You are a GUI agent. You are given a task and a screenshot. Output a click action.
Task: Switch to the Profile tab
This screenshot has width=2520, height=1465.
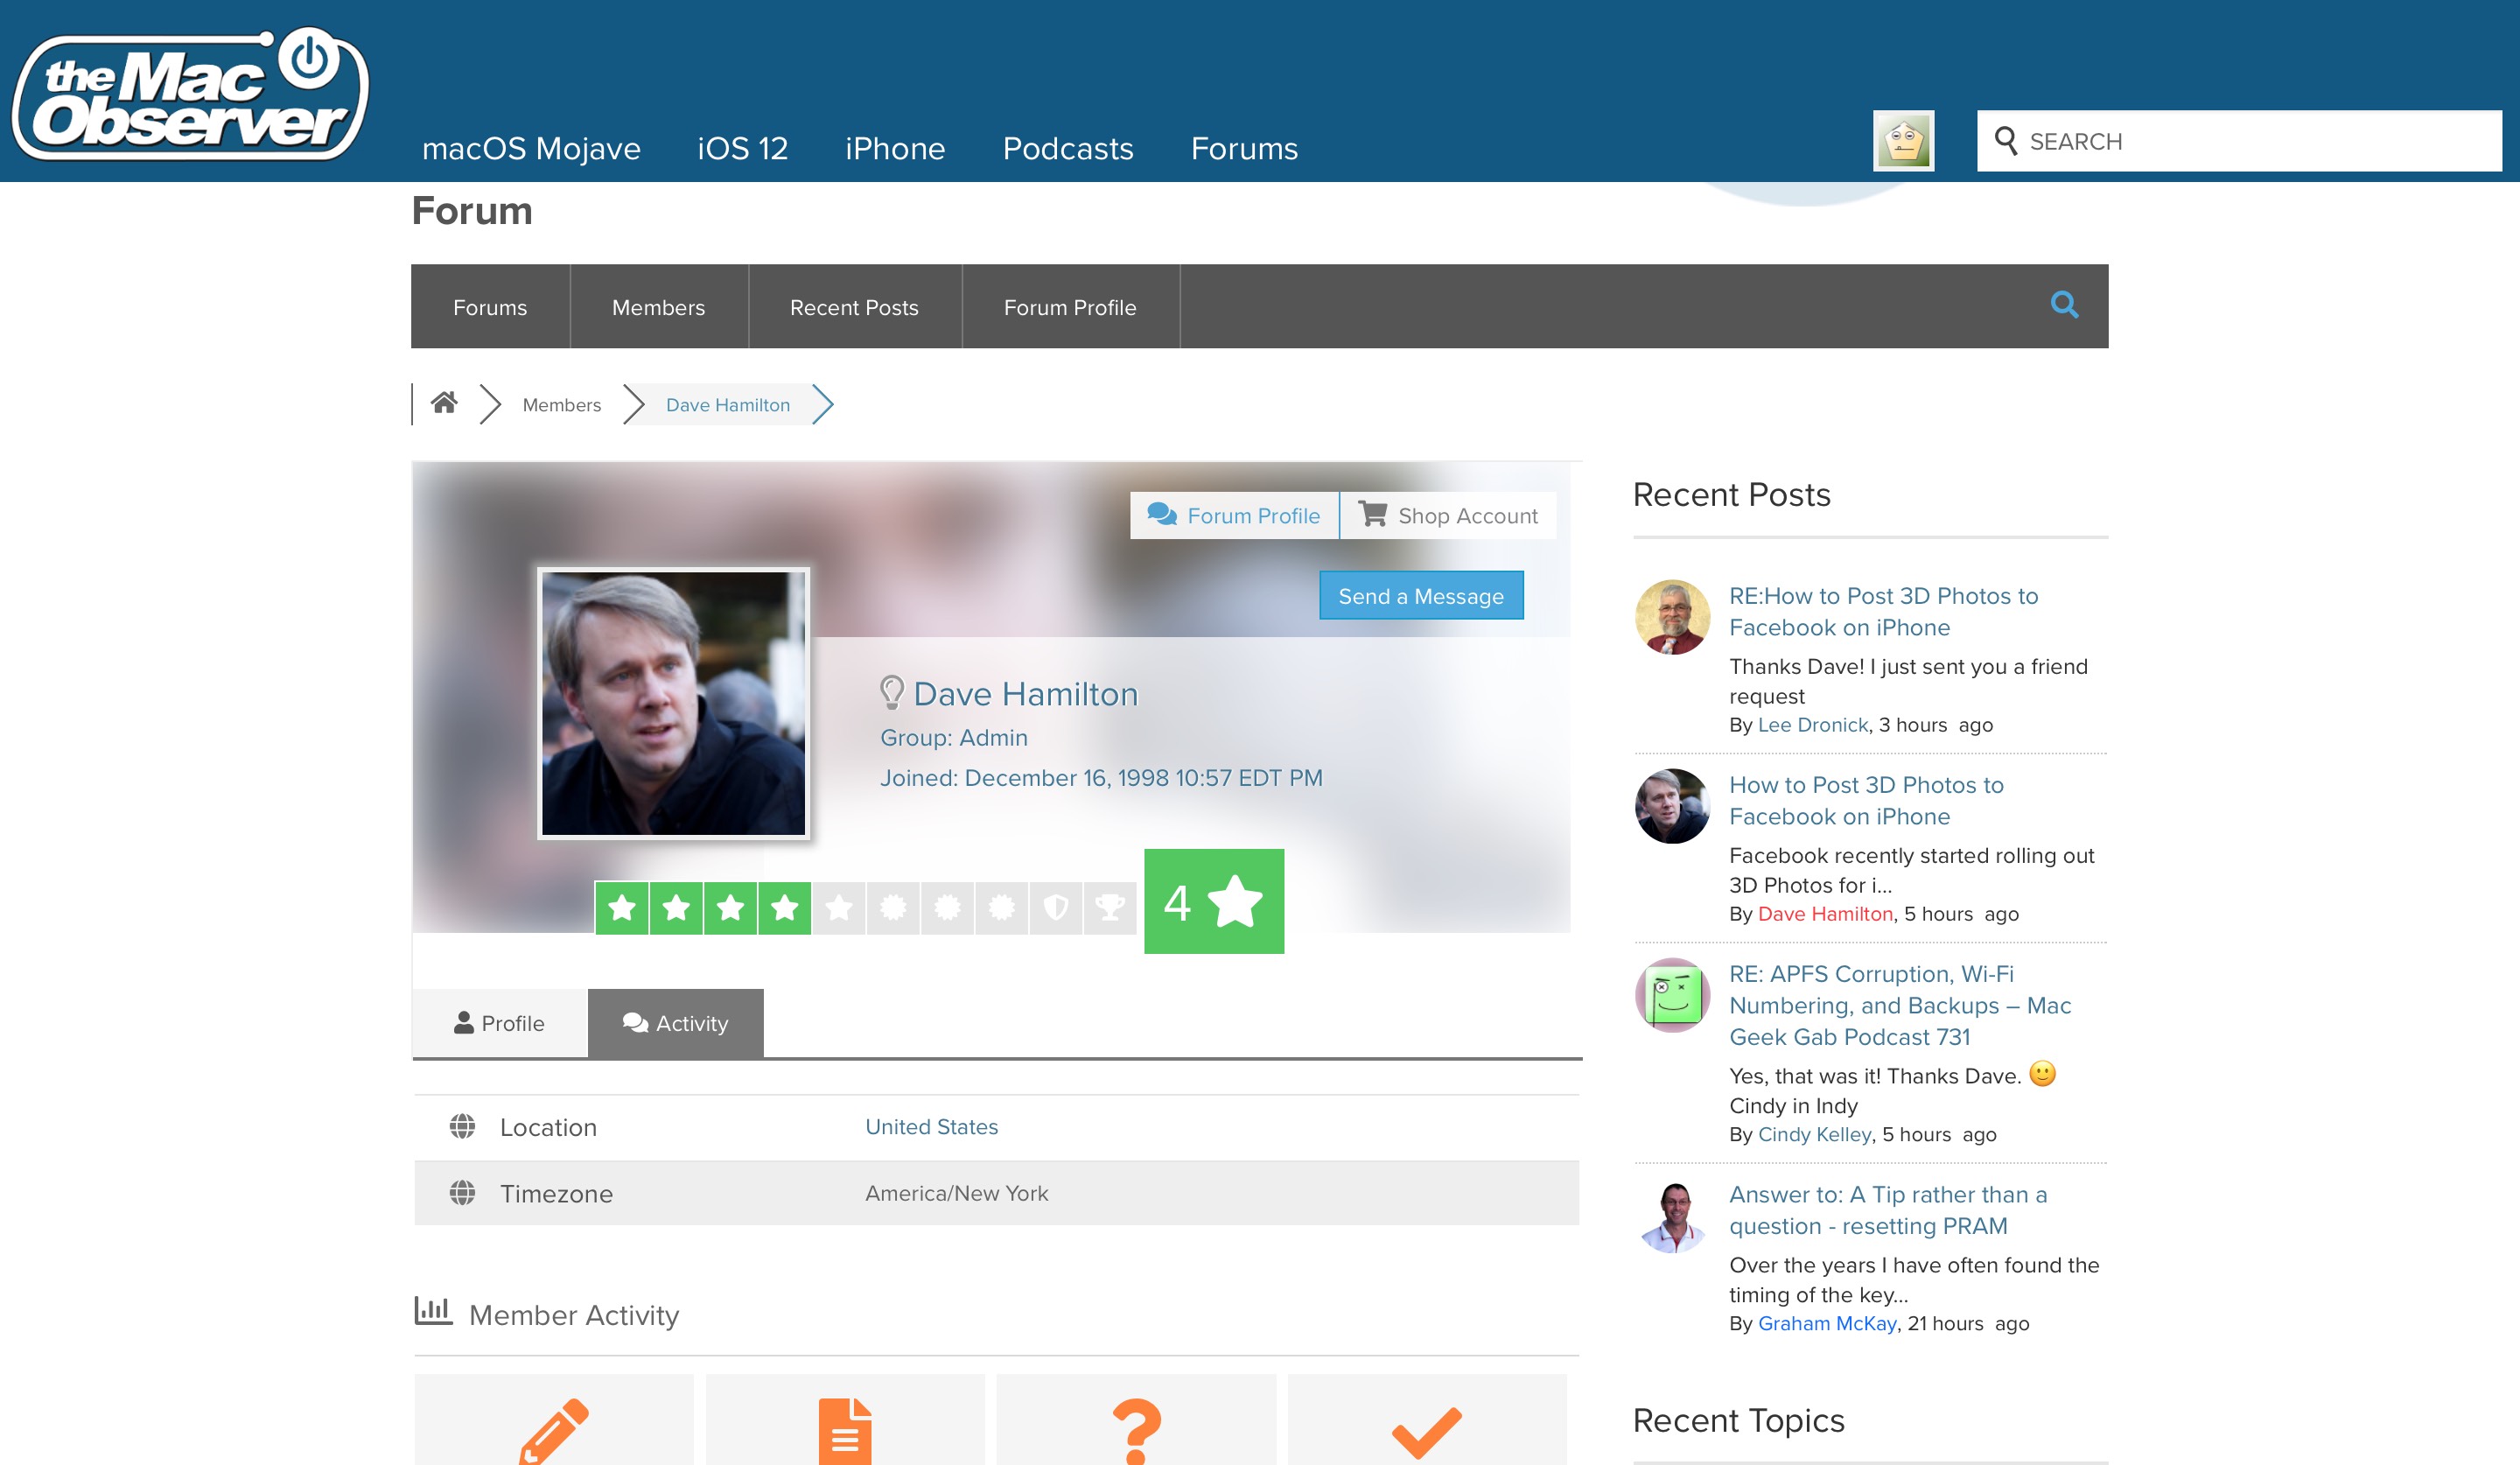(x=499, y=1023)
